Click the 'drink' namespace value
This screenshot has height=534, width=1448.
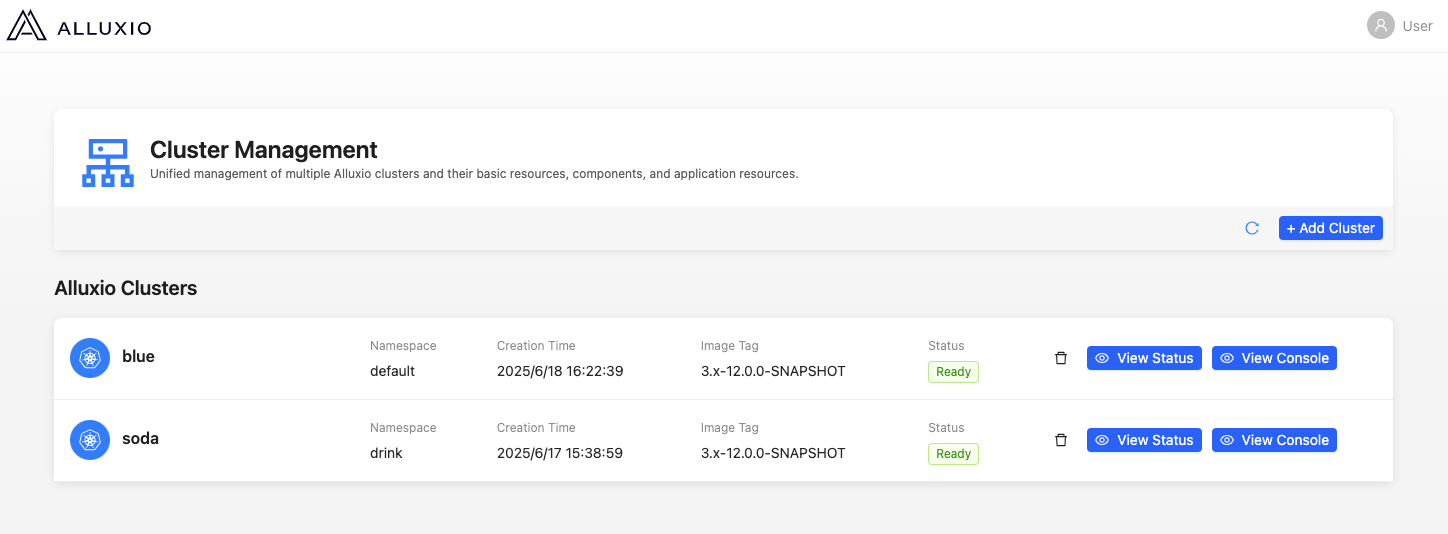tap(386, 453)
